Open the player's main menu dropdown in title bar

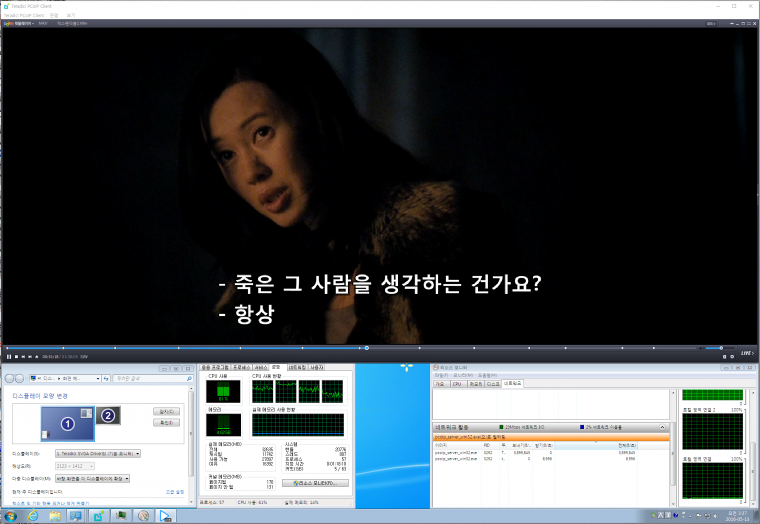pos(19,23)
